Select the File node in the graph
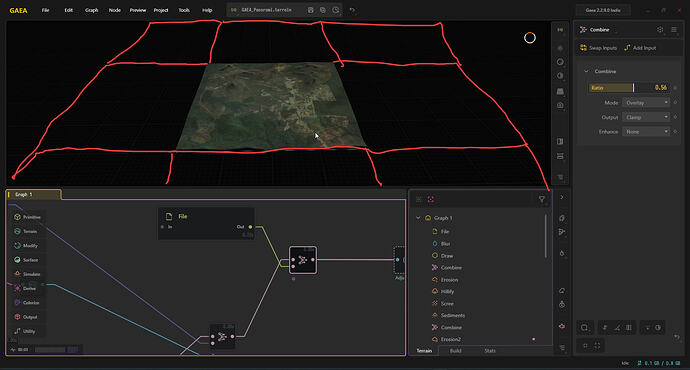This screenshot has width=690, height=370. click(206, 224)
